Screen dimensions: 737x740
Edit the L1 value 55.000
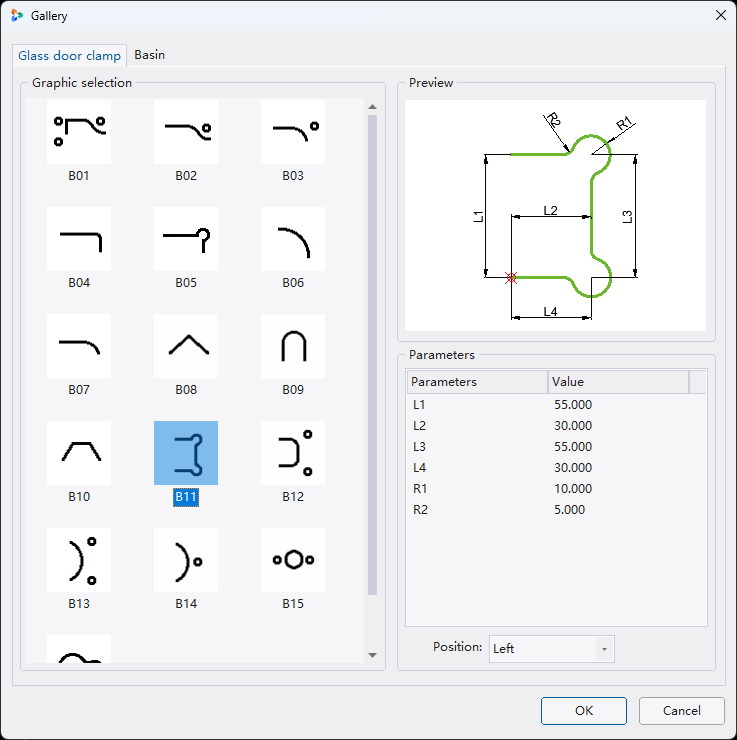573,405
